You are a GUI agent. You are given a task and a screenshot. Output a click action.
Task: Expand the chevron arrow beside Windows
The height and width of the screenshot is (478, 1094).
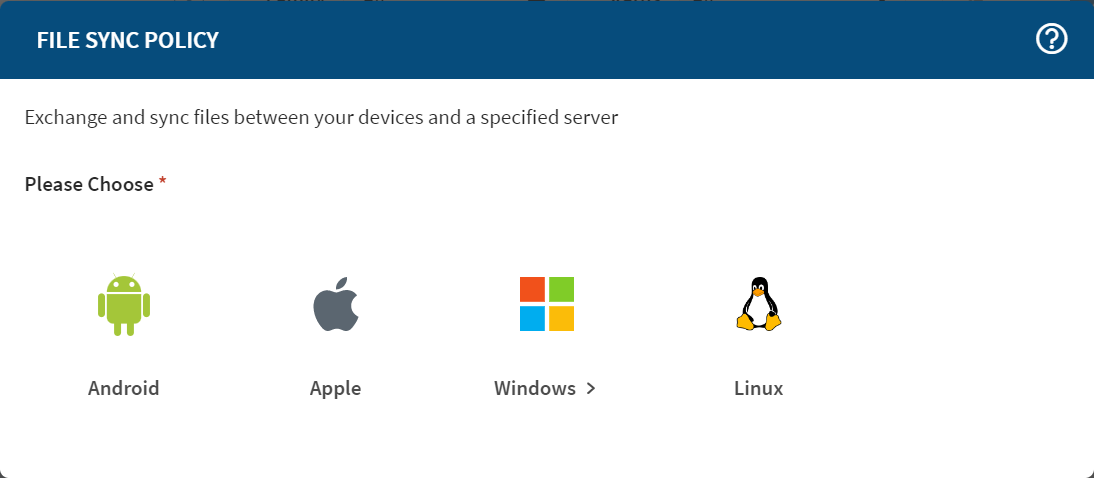click(591, 389)
